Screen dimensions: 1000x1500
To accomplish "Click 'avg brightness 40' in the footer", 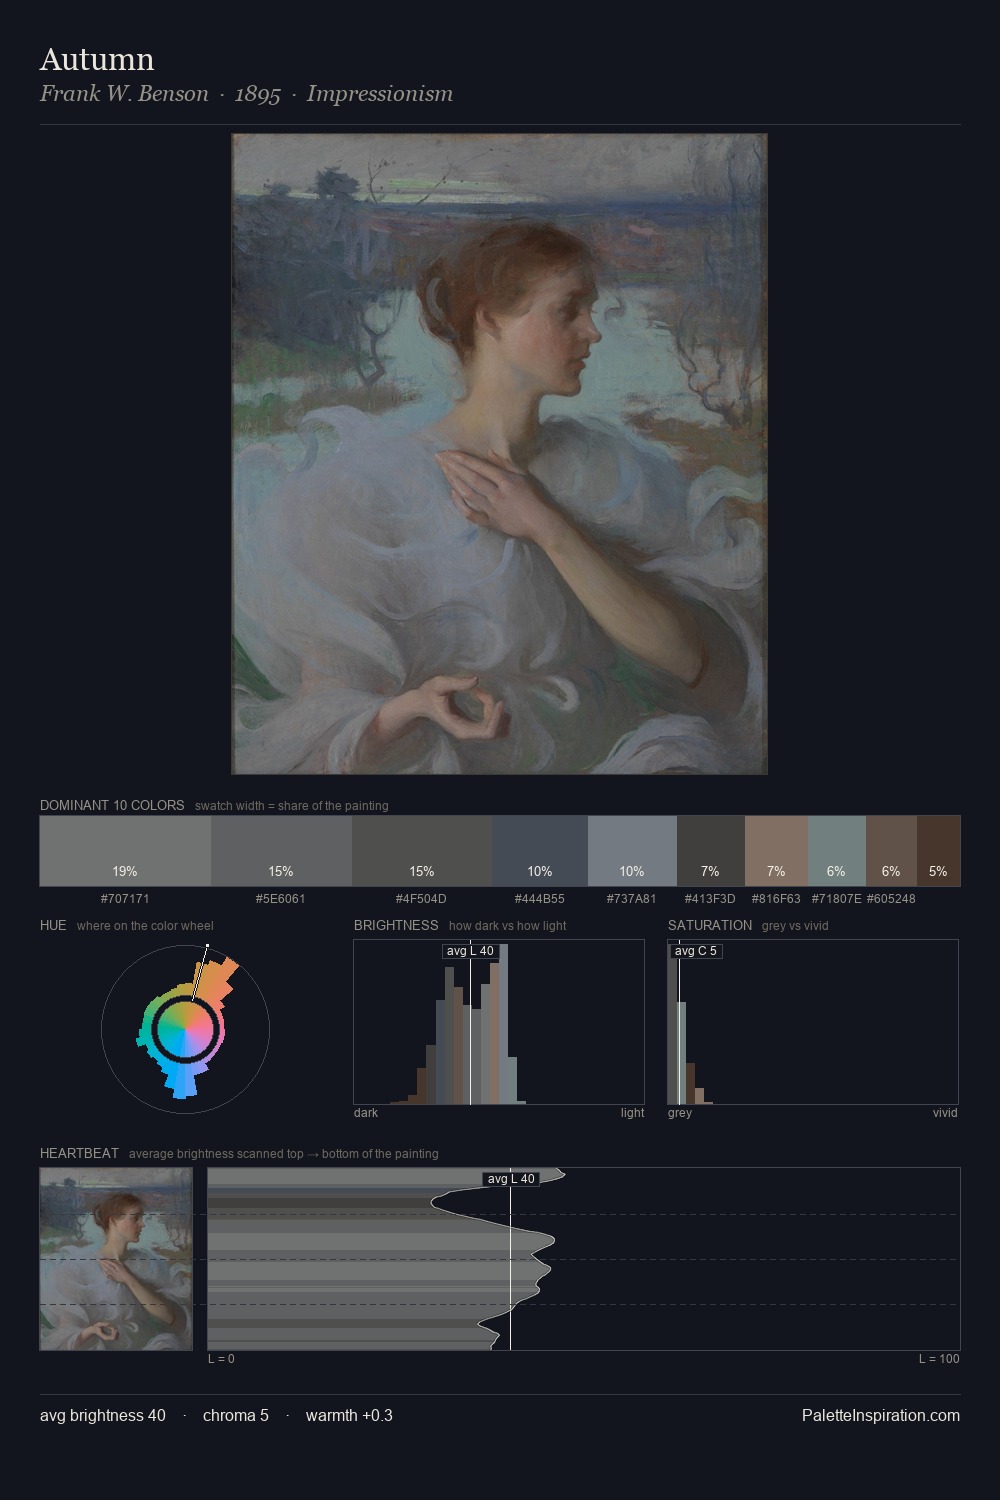I will pos(103,1416).
